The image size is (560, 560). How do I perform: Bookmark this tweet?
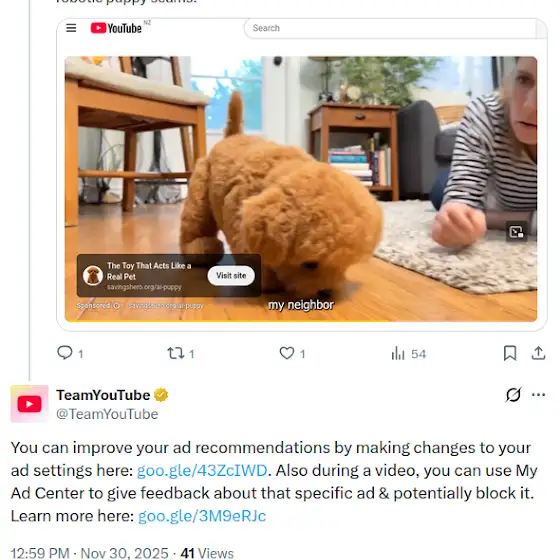(510, 353)
